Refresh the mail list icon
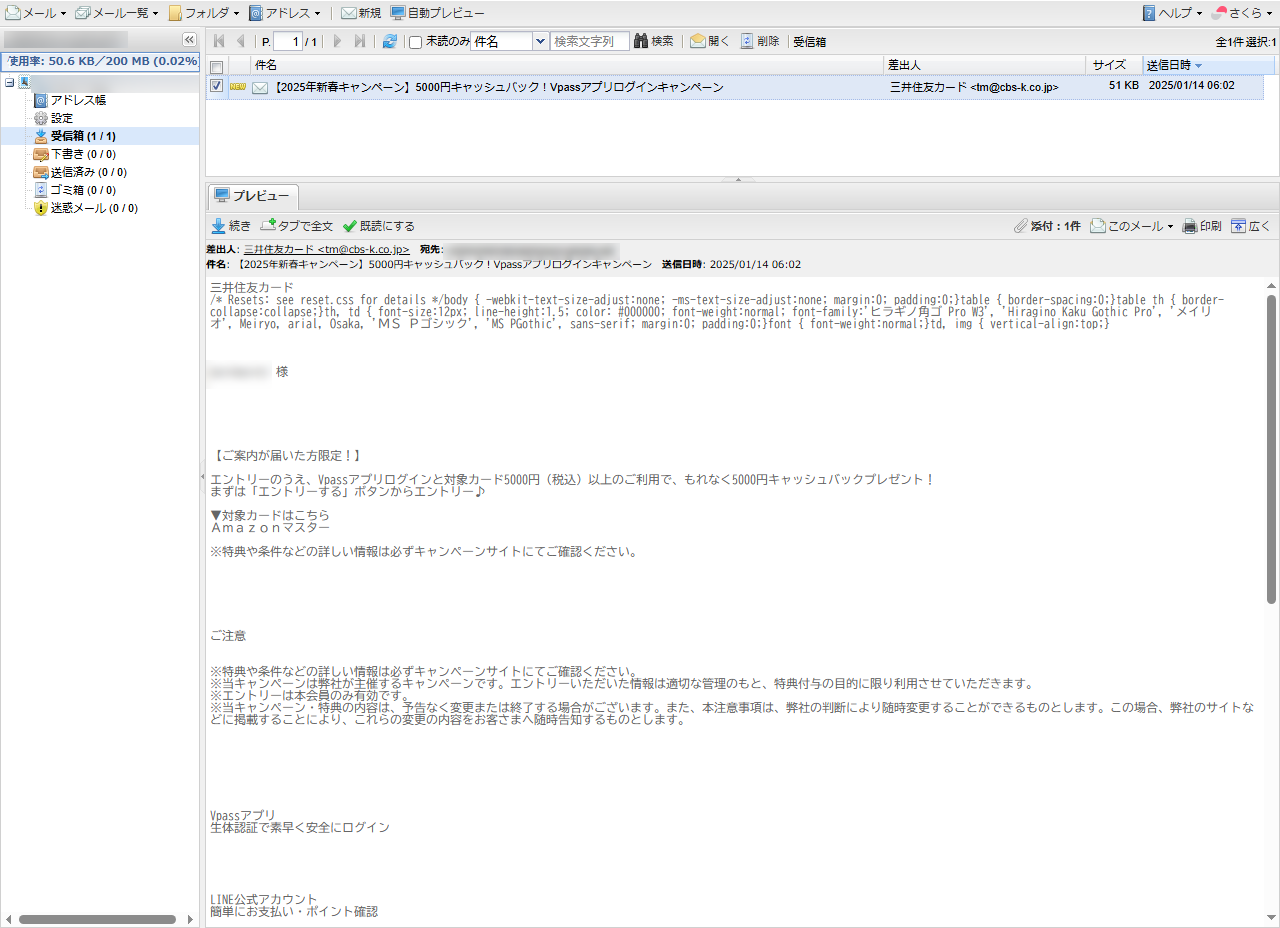Viewport: 1280px width, 928px height. pyautogui.click(x=389, y=41)
